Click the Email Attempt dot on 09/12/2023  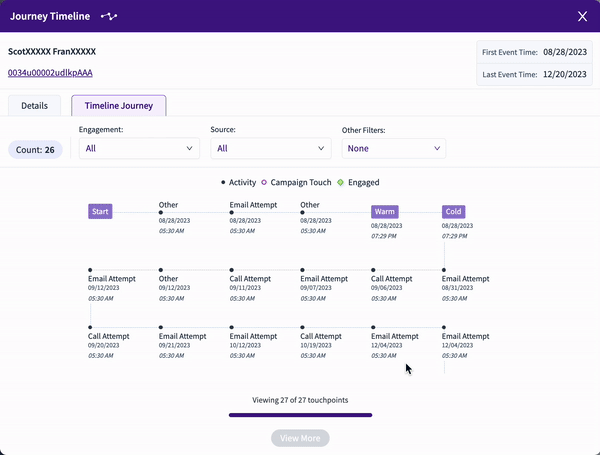[x=90, y=270]
